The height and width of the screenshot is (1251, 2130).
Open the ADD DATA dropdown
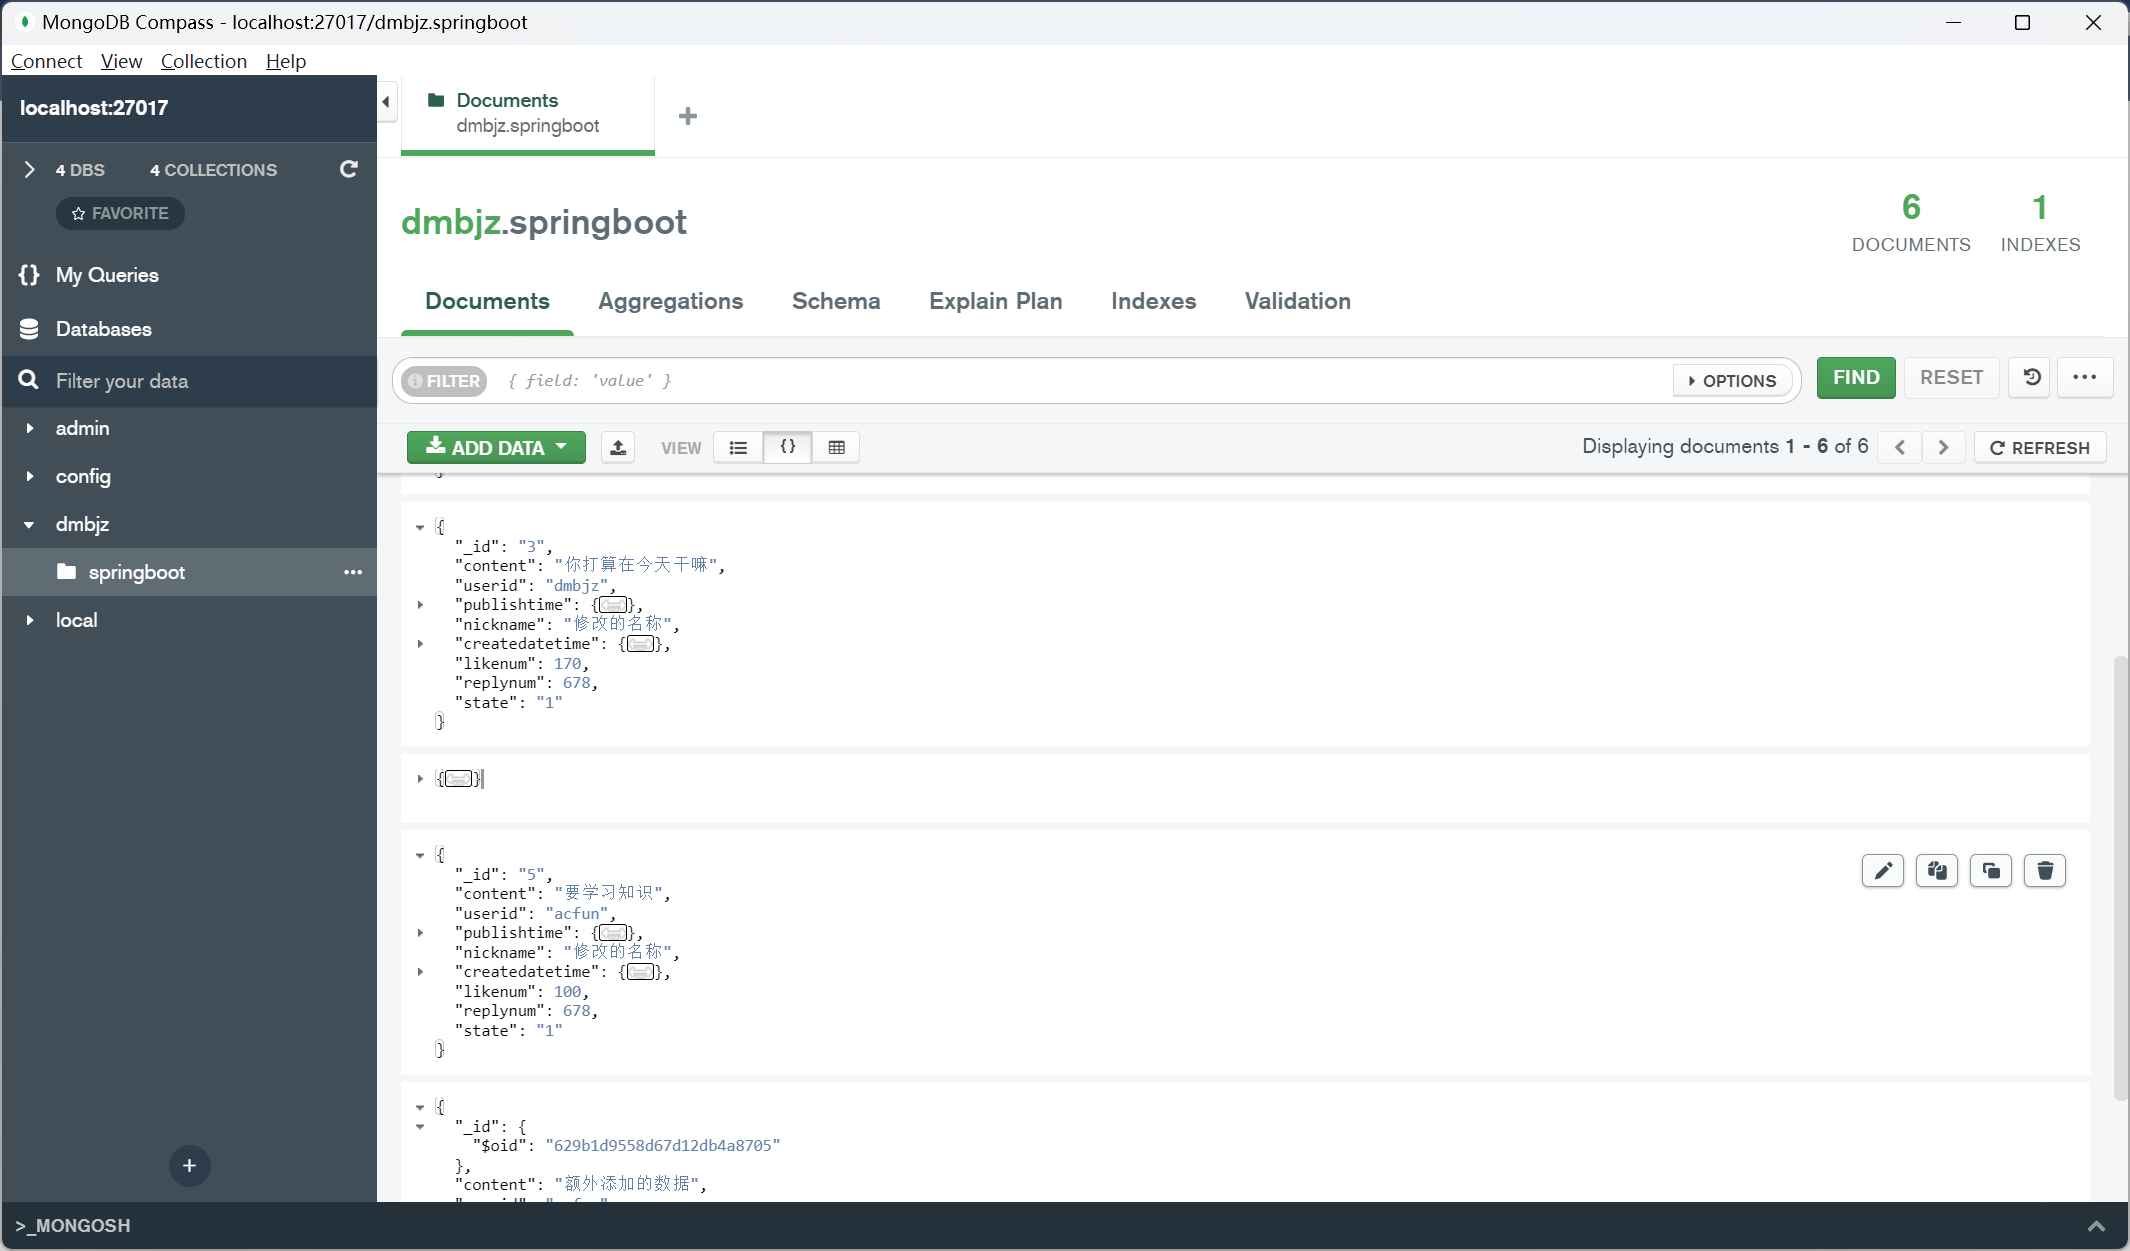point(496,448)
